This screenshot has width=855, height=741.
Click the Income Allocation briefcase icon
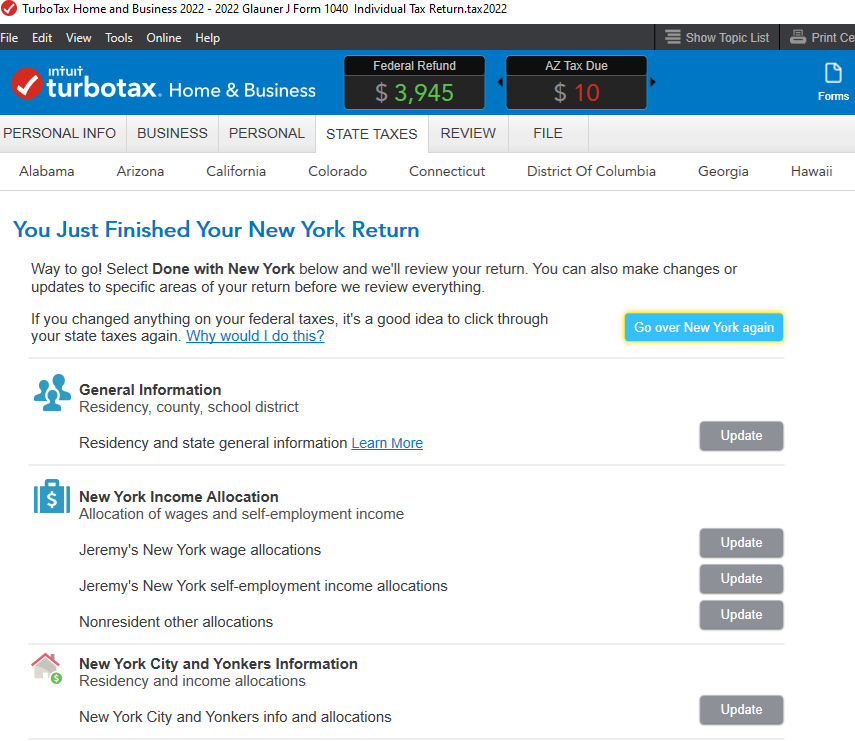52,497
